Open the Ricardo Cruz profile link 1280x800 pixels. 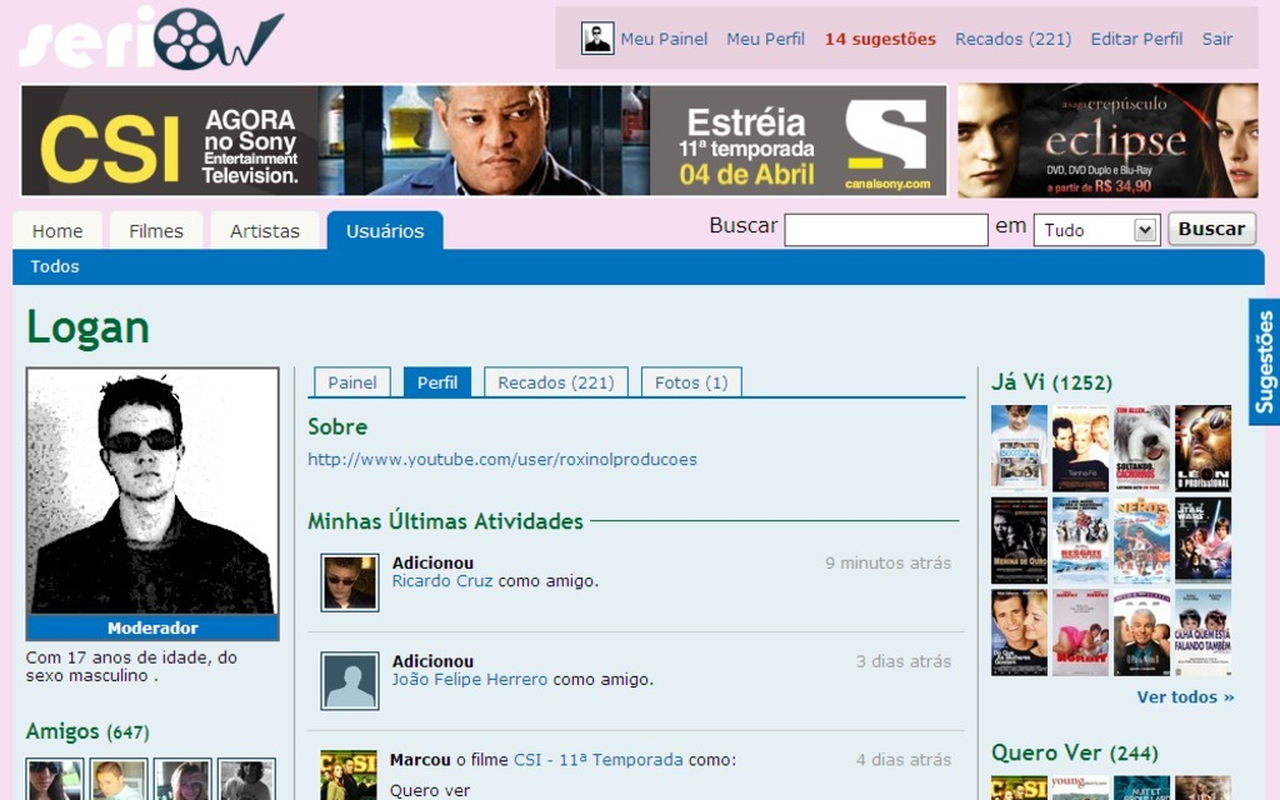pyautogui.click(x=442, y=581)
